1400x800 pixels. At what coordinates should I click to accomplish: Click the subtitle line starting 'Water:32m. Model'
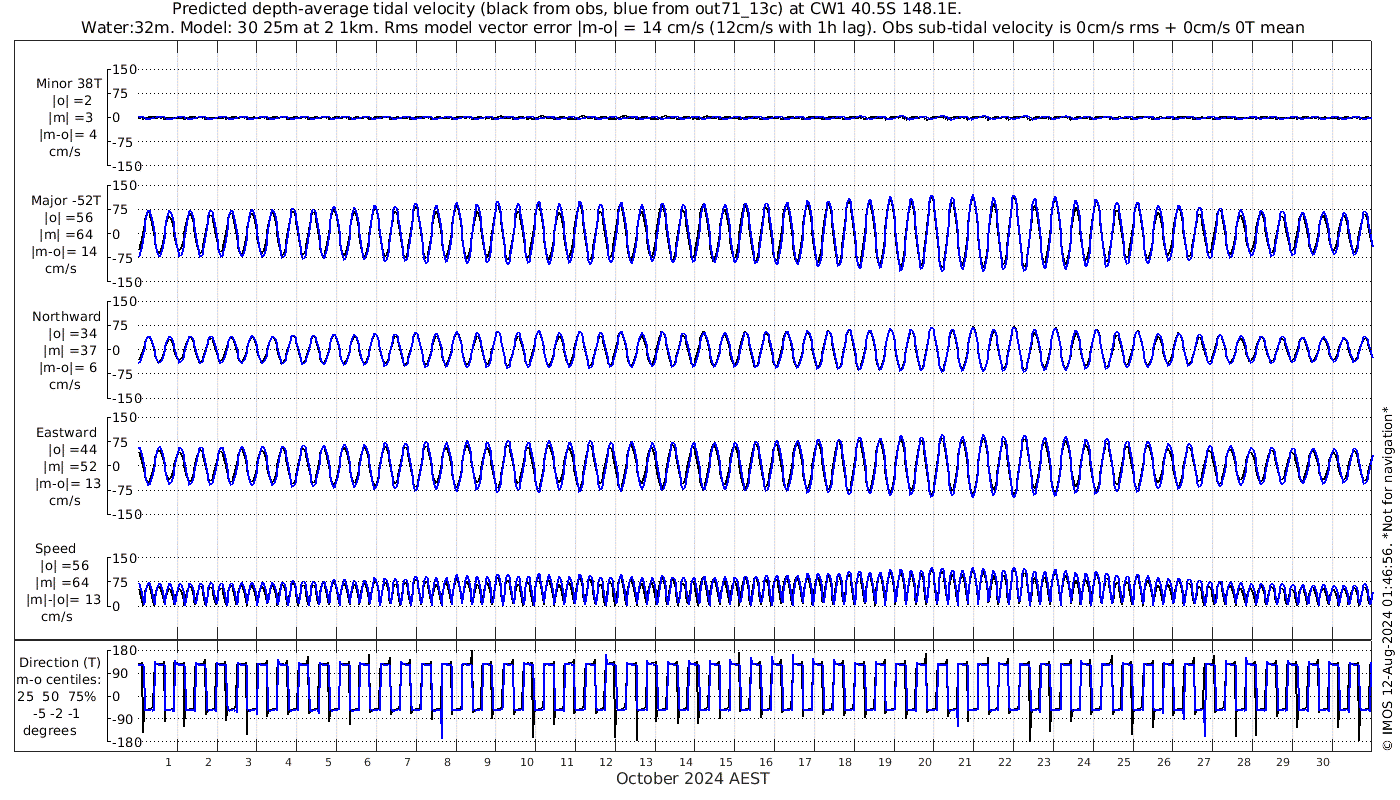click(693, 27)
